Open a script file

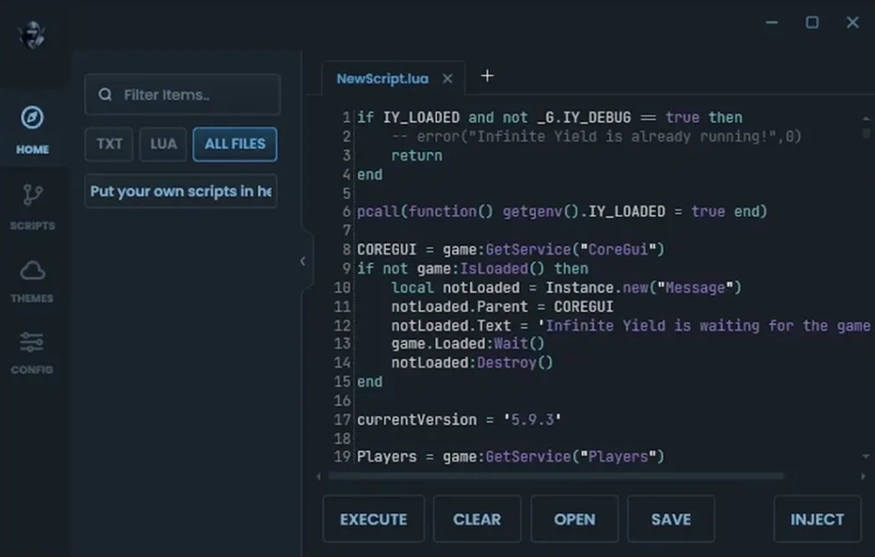575,519
